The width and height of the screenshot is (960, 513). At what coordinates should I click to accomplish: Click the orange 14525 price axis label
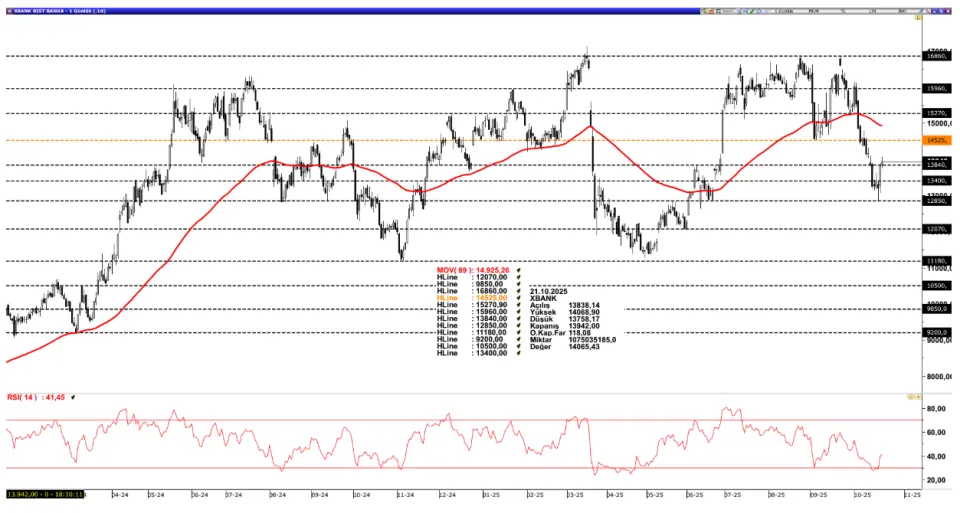936,141
